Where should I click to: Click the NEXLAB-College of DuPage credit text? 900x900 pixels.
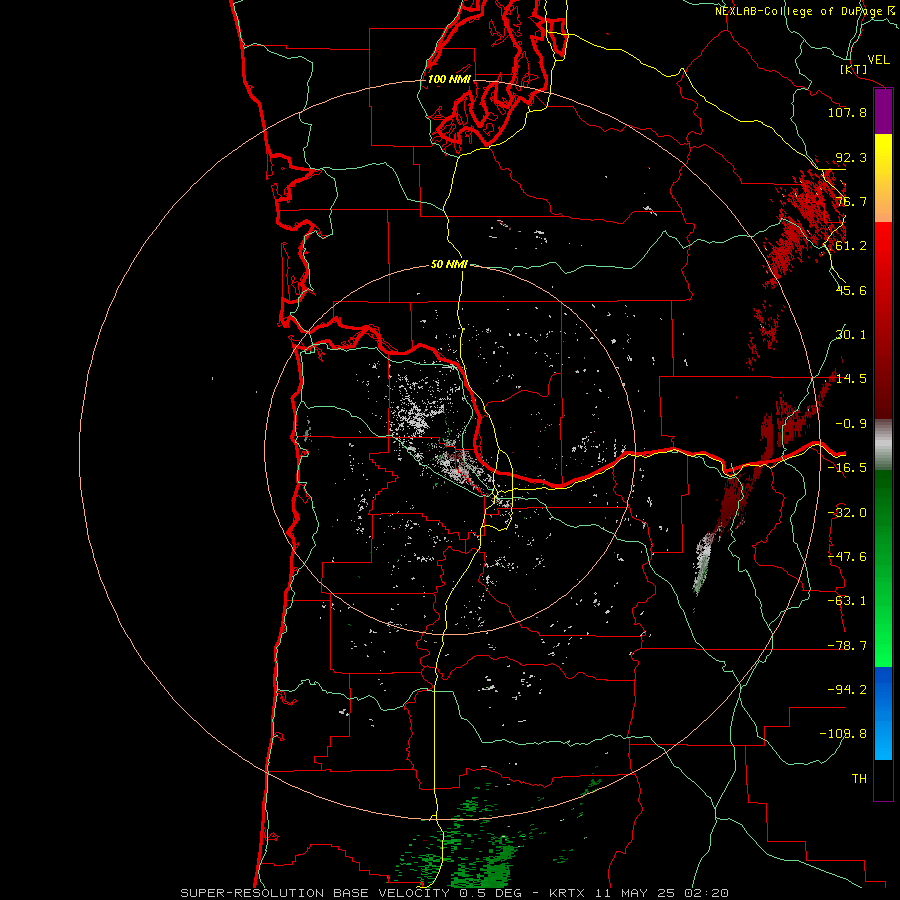pyautogui.click(x=807, y=11)
